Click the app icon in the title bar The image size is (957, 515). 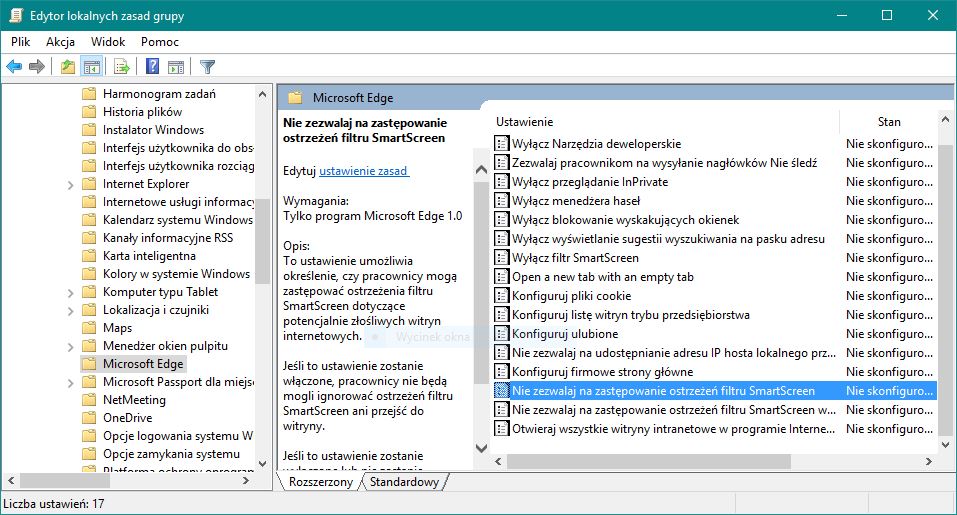(x=16, y=16)
